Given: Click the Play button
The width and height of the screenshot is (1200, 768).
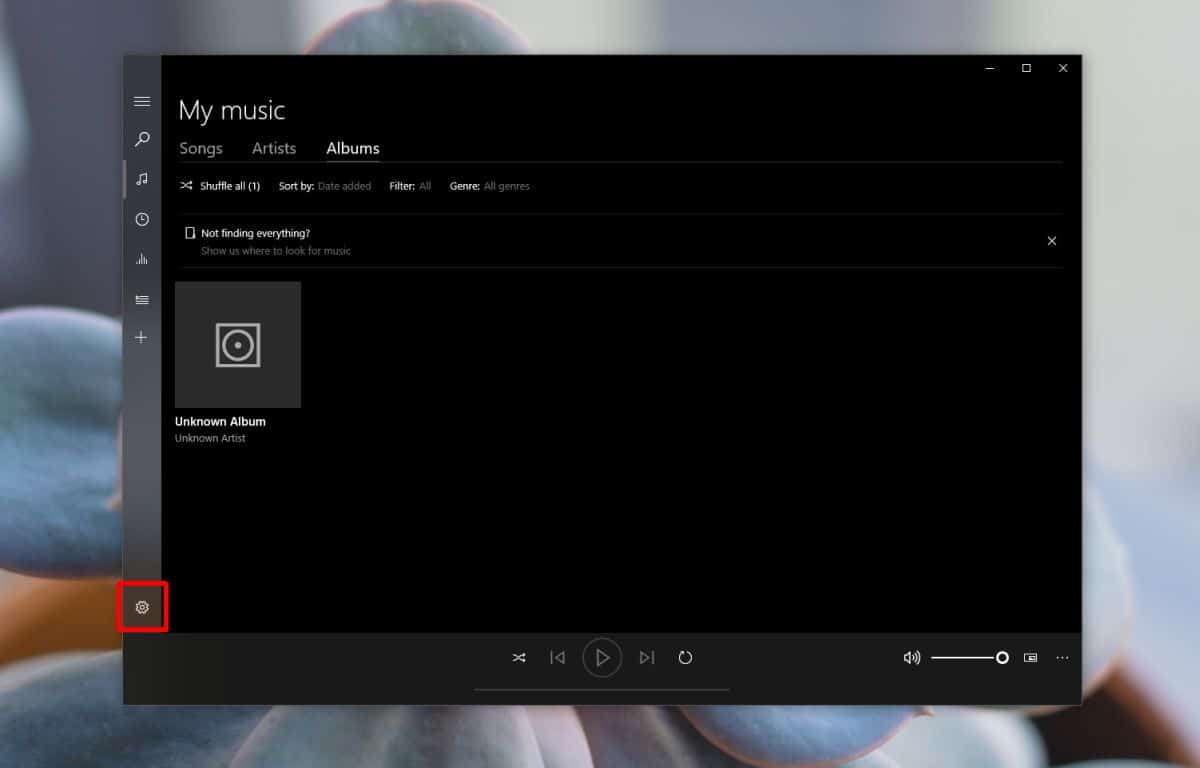Looking at the screenshot, I should click(602, 658).
